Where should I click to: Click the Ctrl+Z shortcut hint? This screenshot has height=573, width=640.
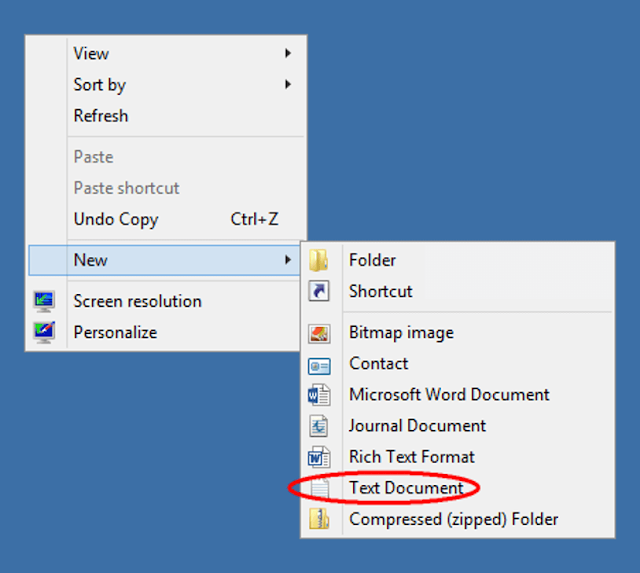pyautogui.click(x=254, y=219)
